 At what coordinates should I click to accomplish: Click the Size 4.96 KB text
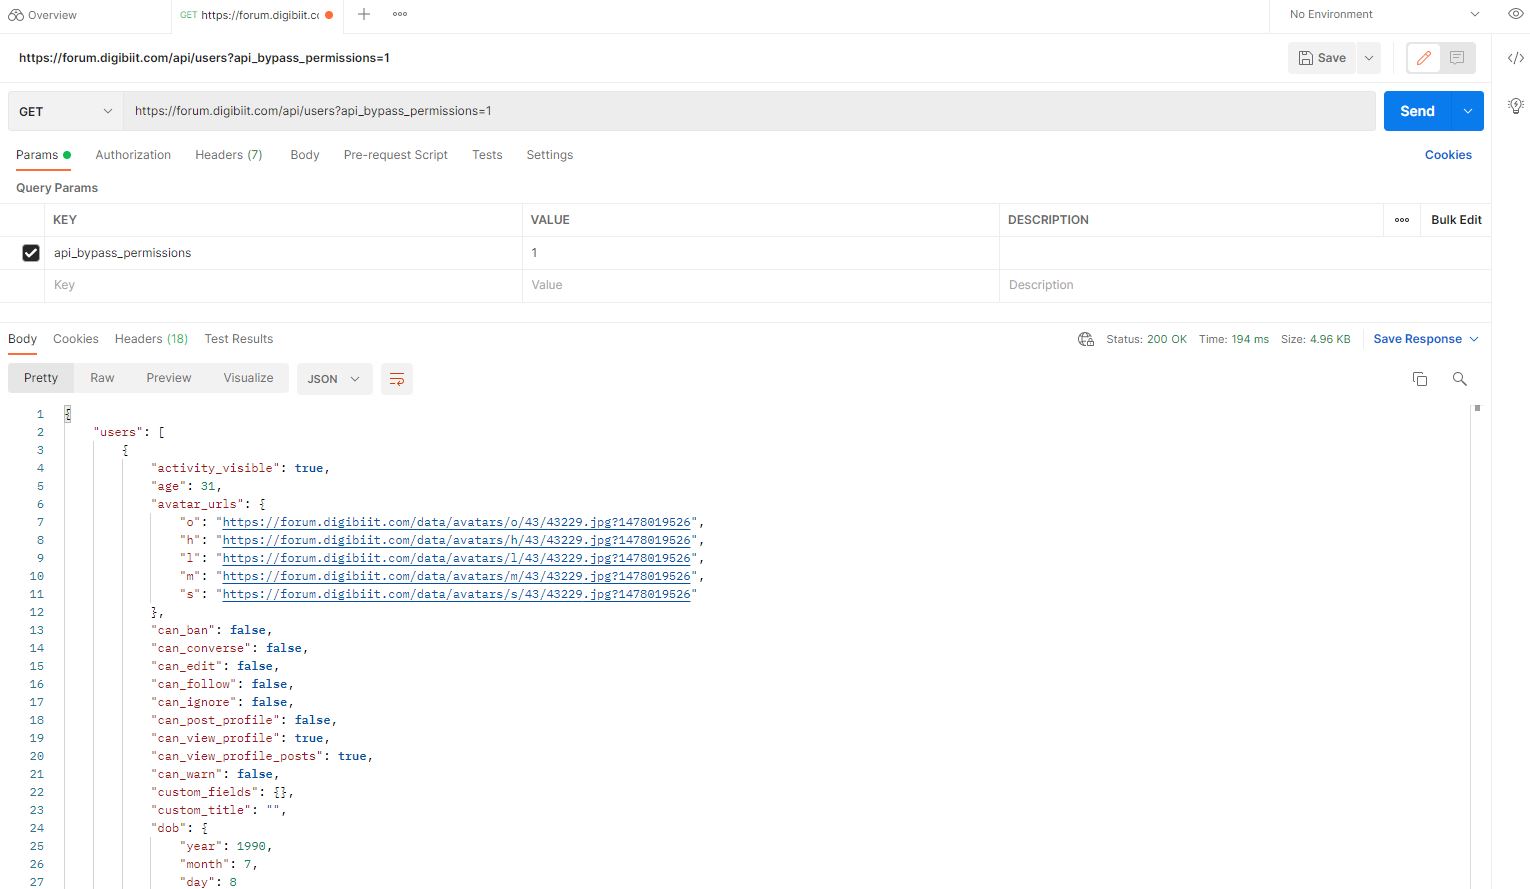click(x=1316, y=339)
